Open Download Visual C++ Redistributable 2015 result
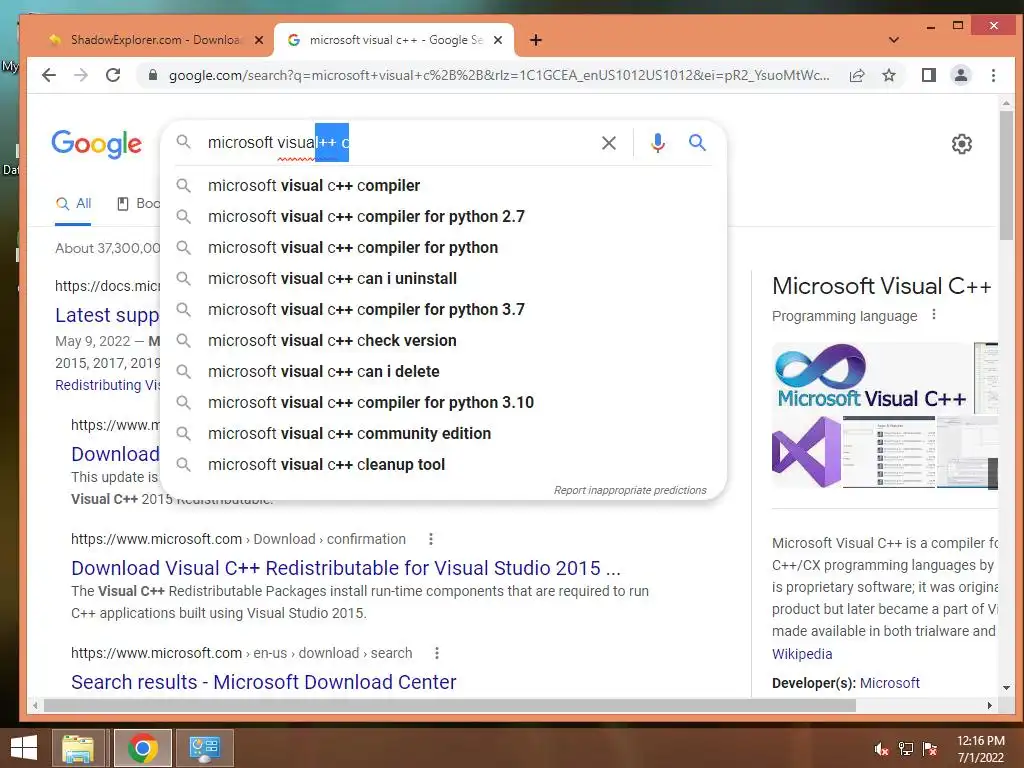The width and height of the screenshot is (1024, 768). [345, 568]
